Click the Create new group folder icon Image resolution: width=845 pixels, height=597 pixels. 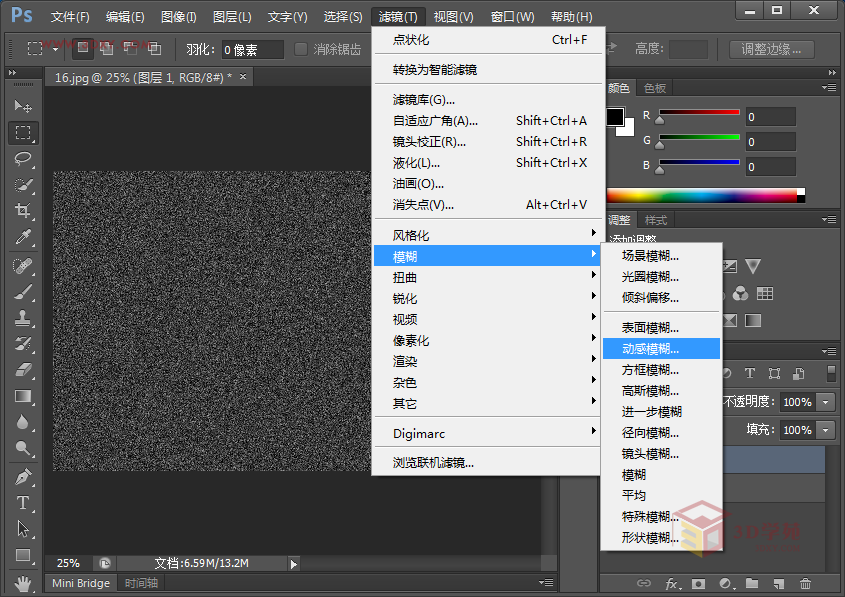point(752,584)
